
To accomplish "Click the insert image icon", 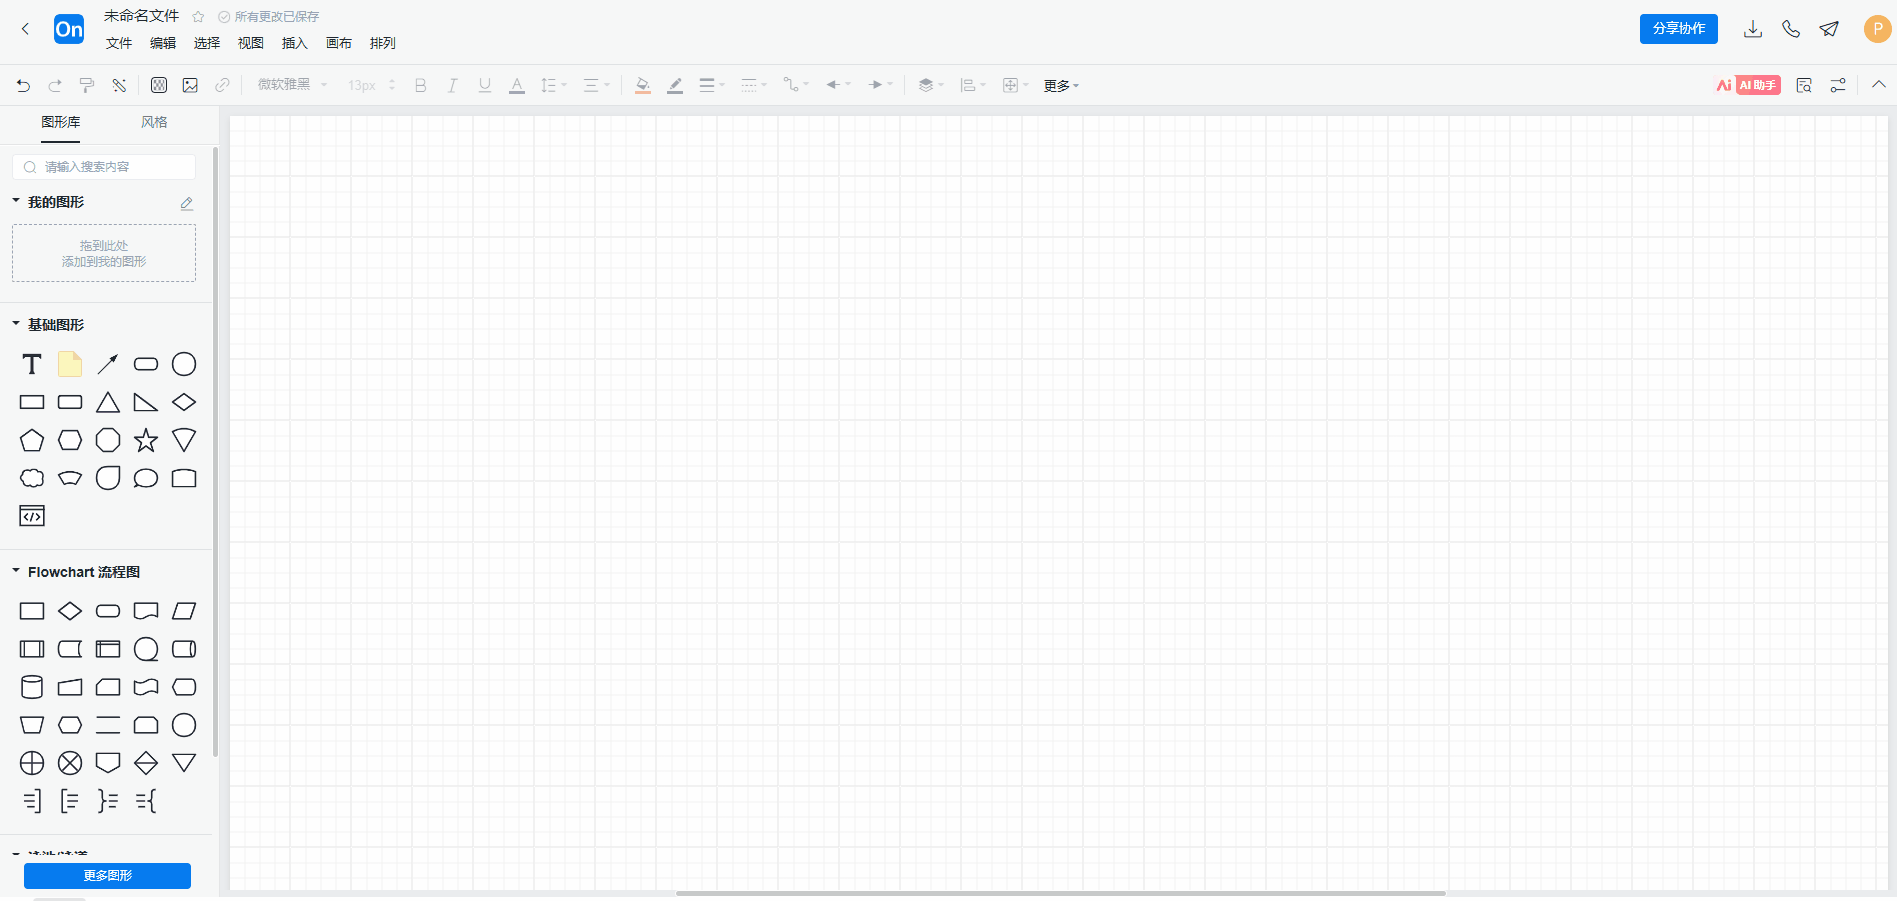I will tap(190, 86).
